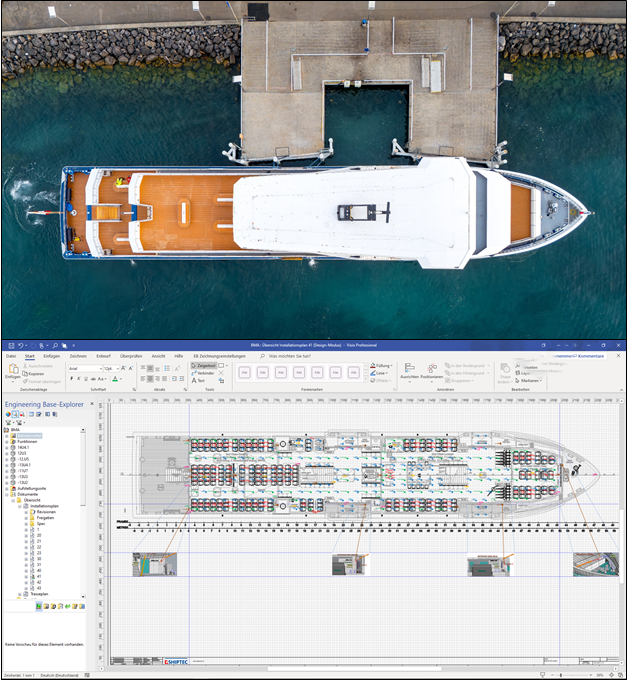Select the stern deck detail thumbnail
The image size is (628, 680).
pos(155,564)
